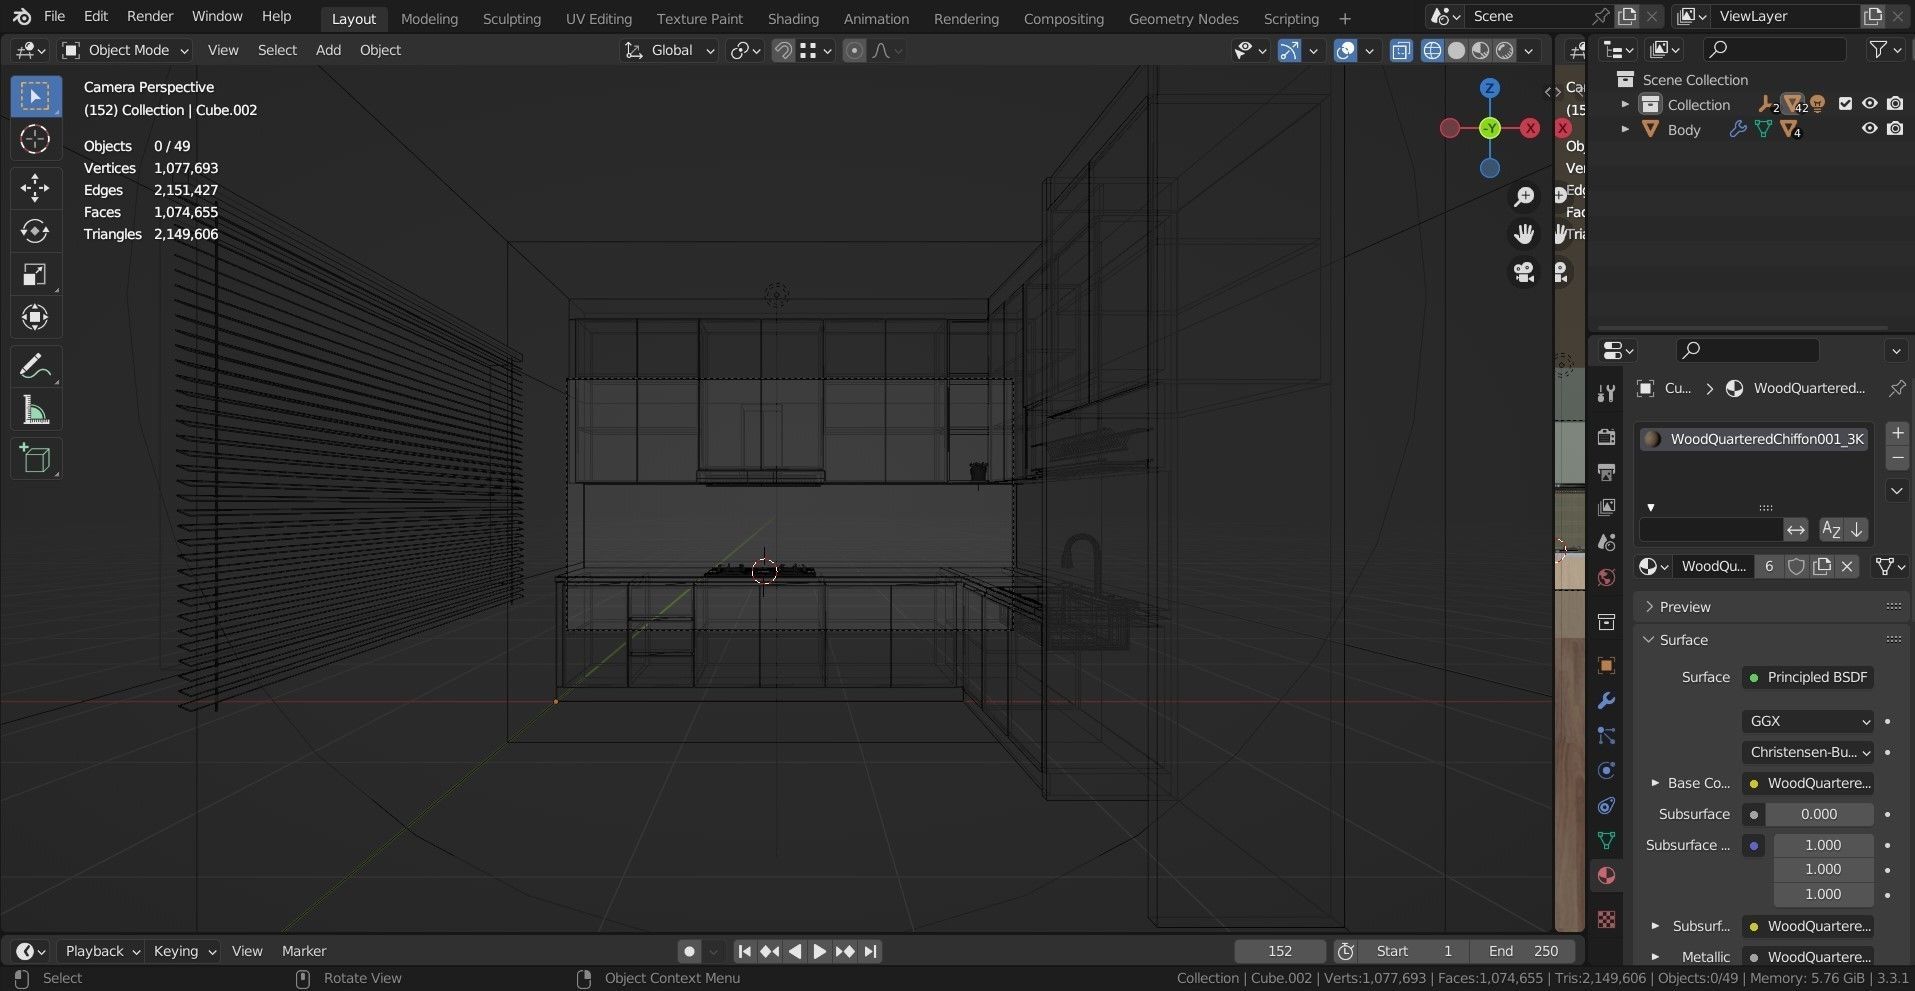This screenshot has height=991, width=1915.
Task: Toggle snapping magnet in header
Action: point(783,50)
